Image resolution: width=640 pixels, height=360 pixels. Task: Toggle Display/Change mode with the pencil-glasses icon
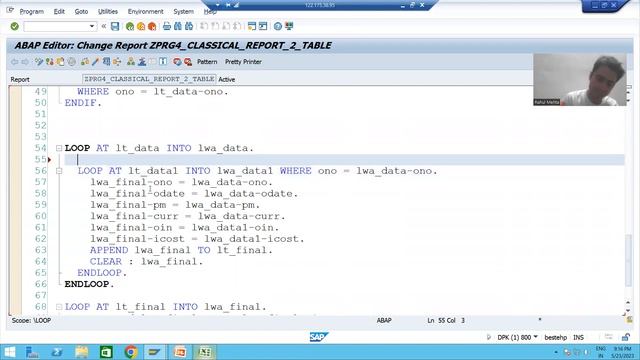(39, 62)
